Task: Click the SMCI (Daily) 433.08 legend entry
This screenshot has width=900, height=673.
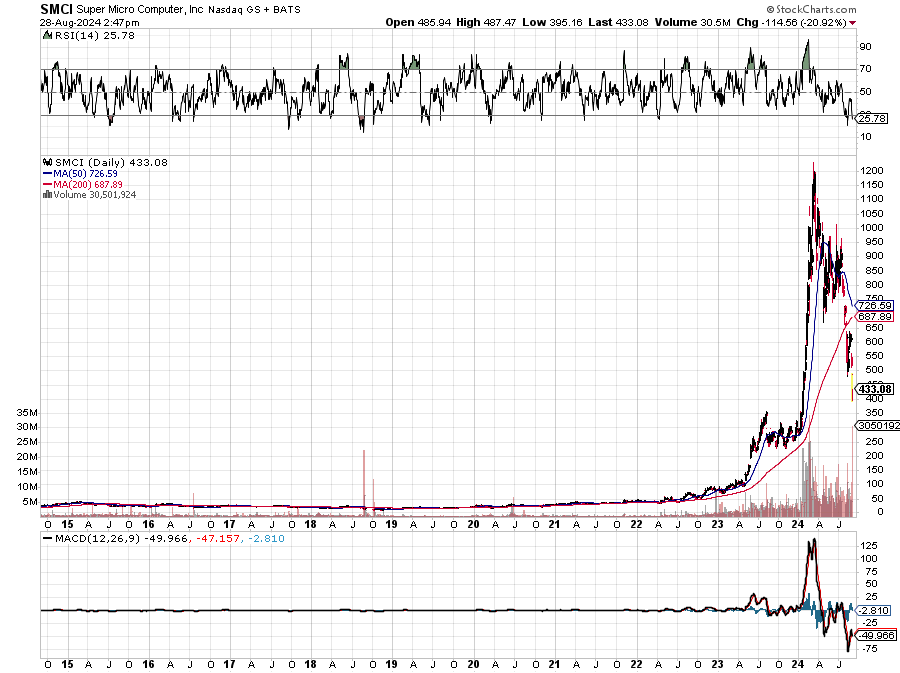Action: click(111, 162)
